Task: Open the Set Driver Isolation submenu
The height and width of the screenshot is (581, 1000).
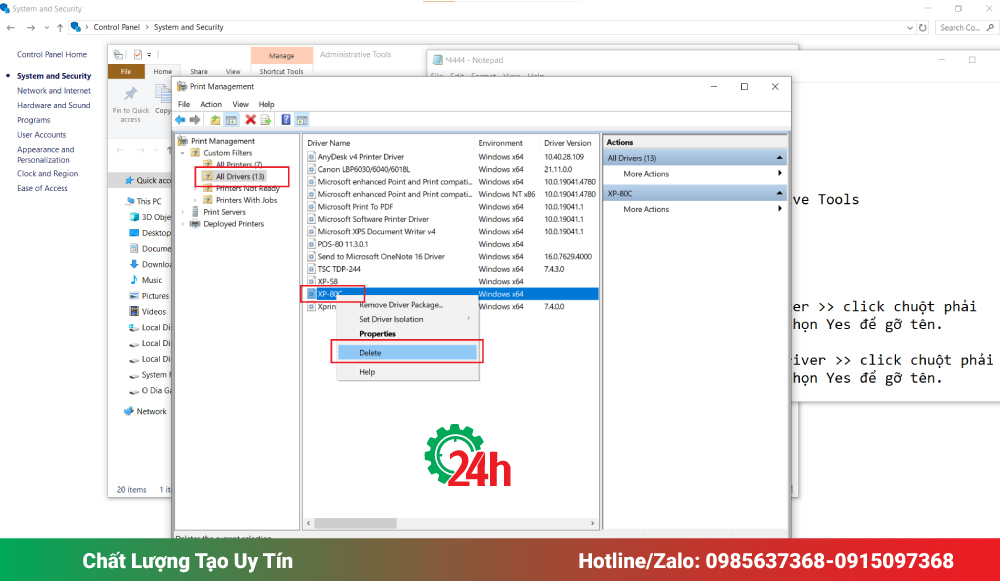Action: click(408, 319)
